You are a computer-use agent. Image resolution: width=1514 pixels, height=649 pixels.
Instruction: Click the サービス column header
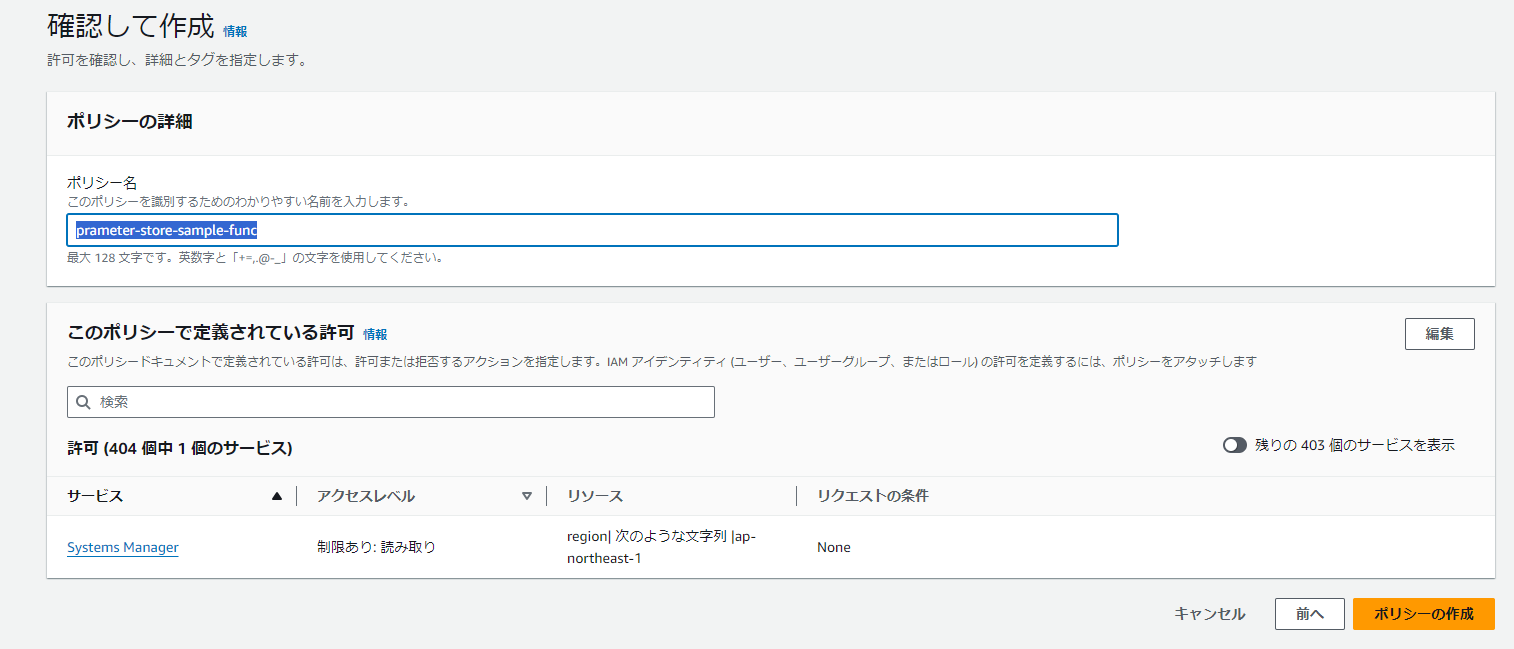(x=95, y=496)
